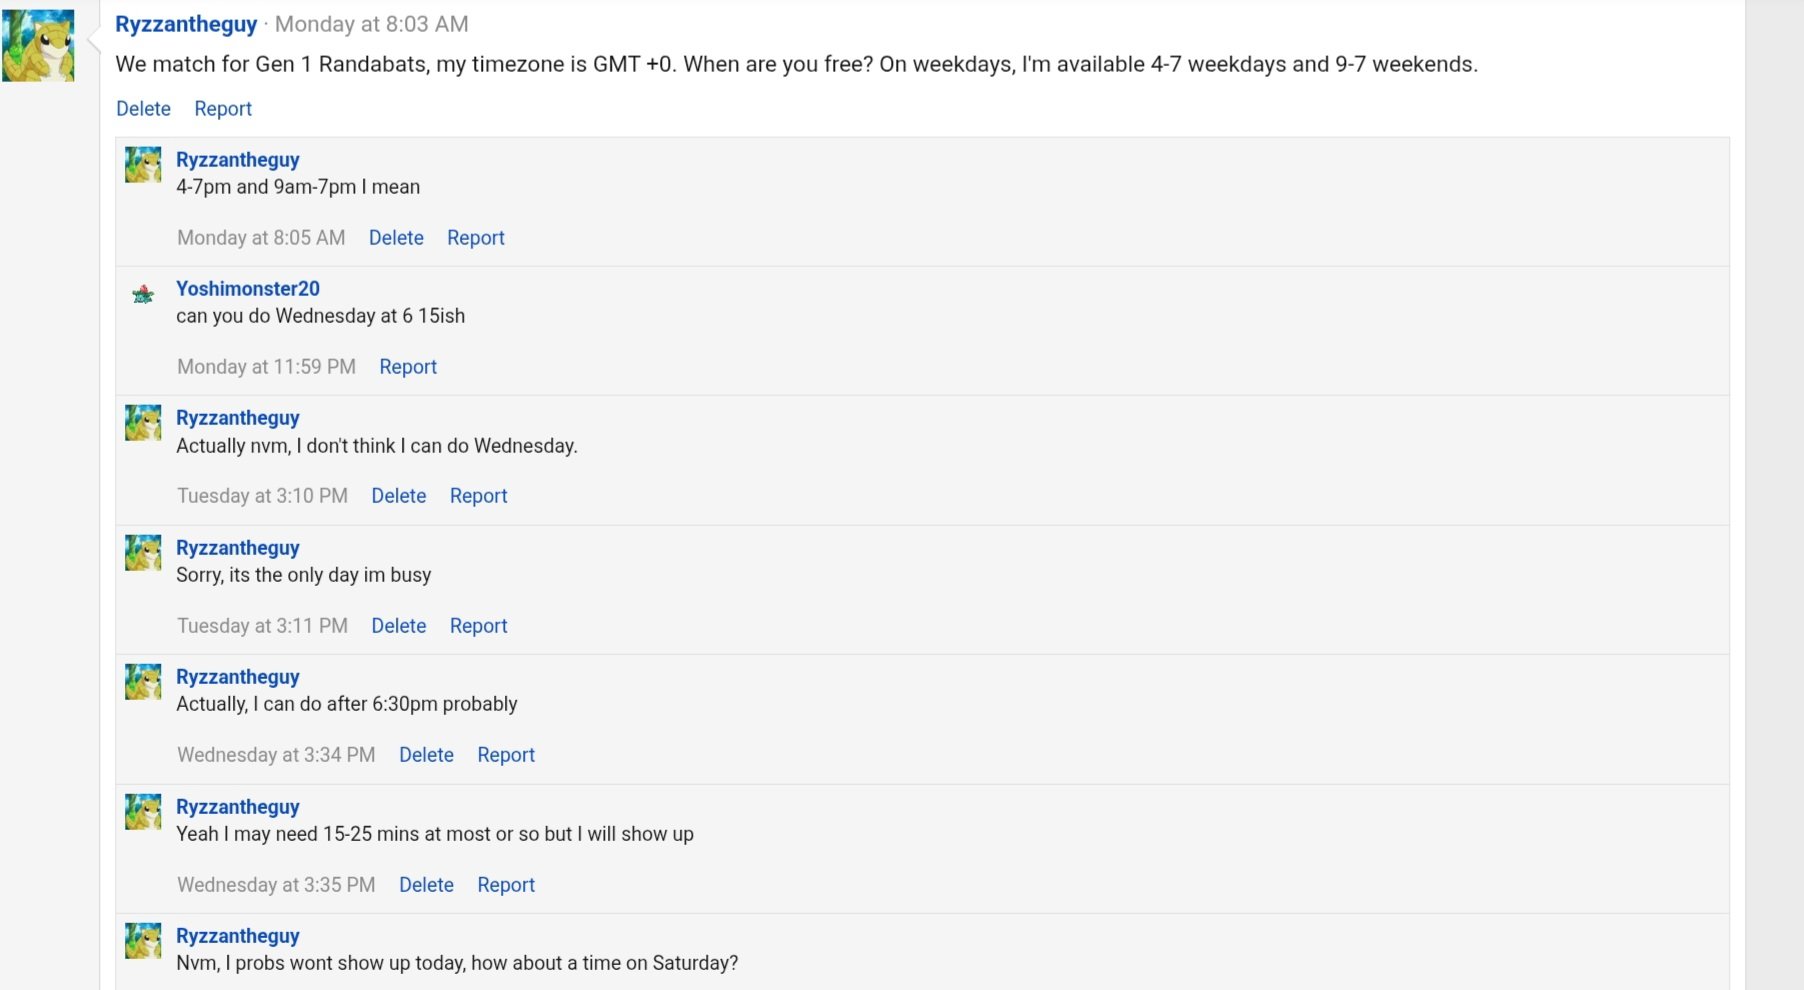
Task: Report the Monday 8:05 AM comment
Action: [476, 238]
